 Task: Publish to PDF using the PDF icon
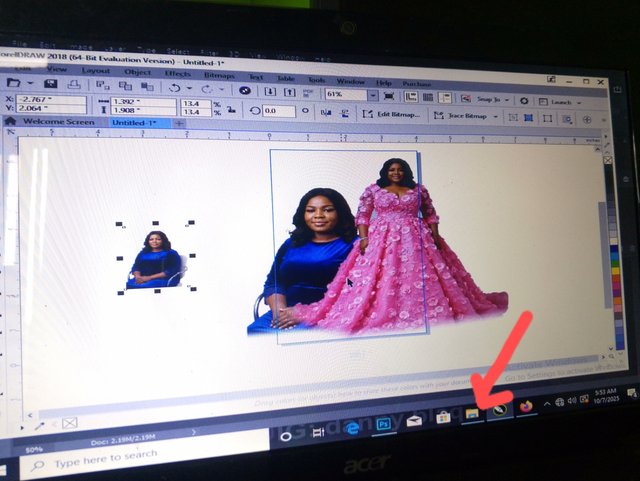click(x=308, y=93)
